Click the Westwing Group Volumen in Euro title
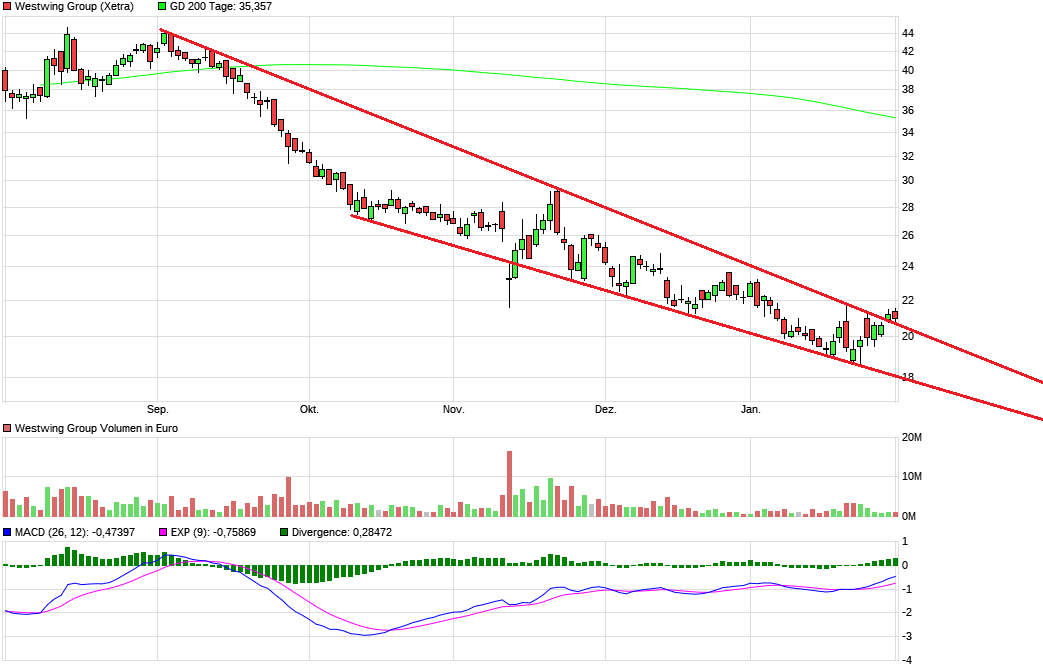This screenshot has width=1043, height=666. point(96,428)
